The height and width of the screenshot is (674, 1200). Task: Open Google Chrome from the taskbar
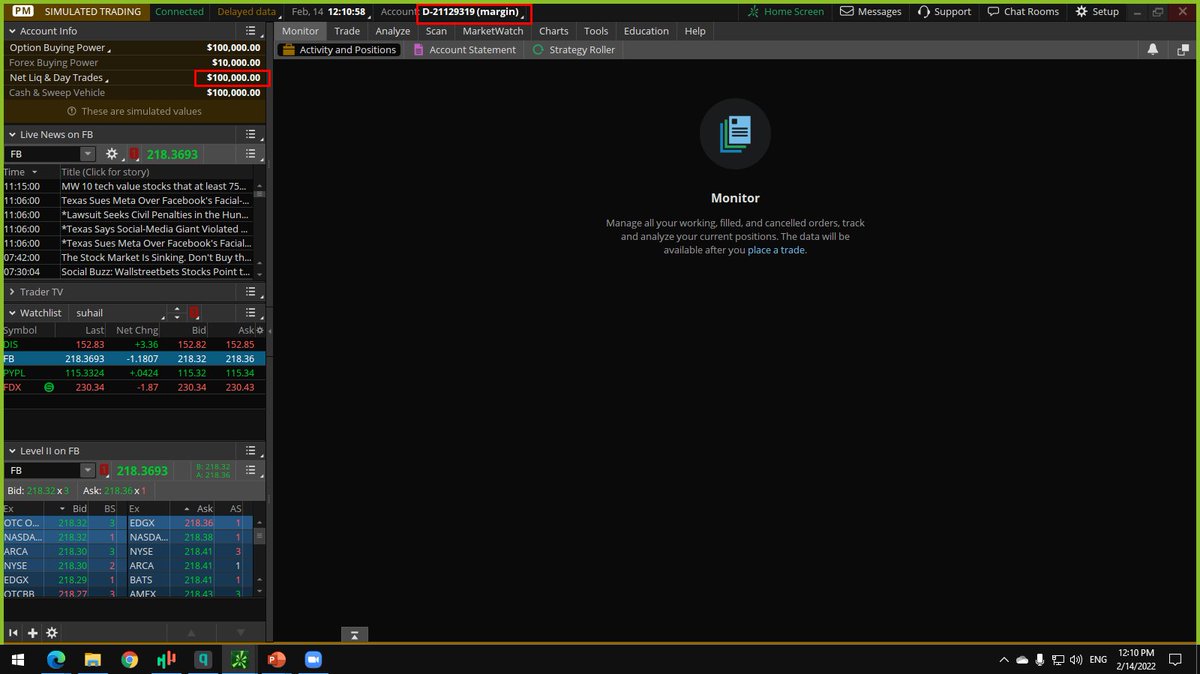point(129,659)
